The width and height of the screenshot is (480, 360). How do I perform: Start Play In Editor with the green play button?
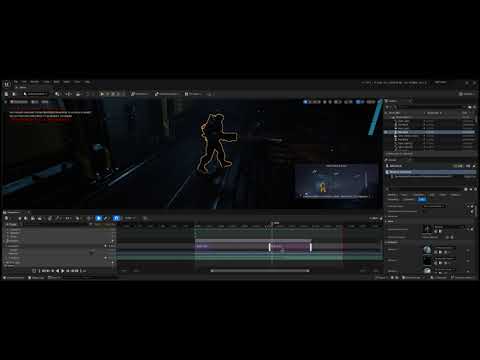pyautogui.click(x=102, y=94)
